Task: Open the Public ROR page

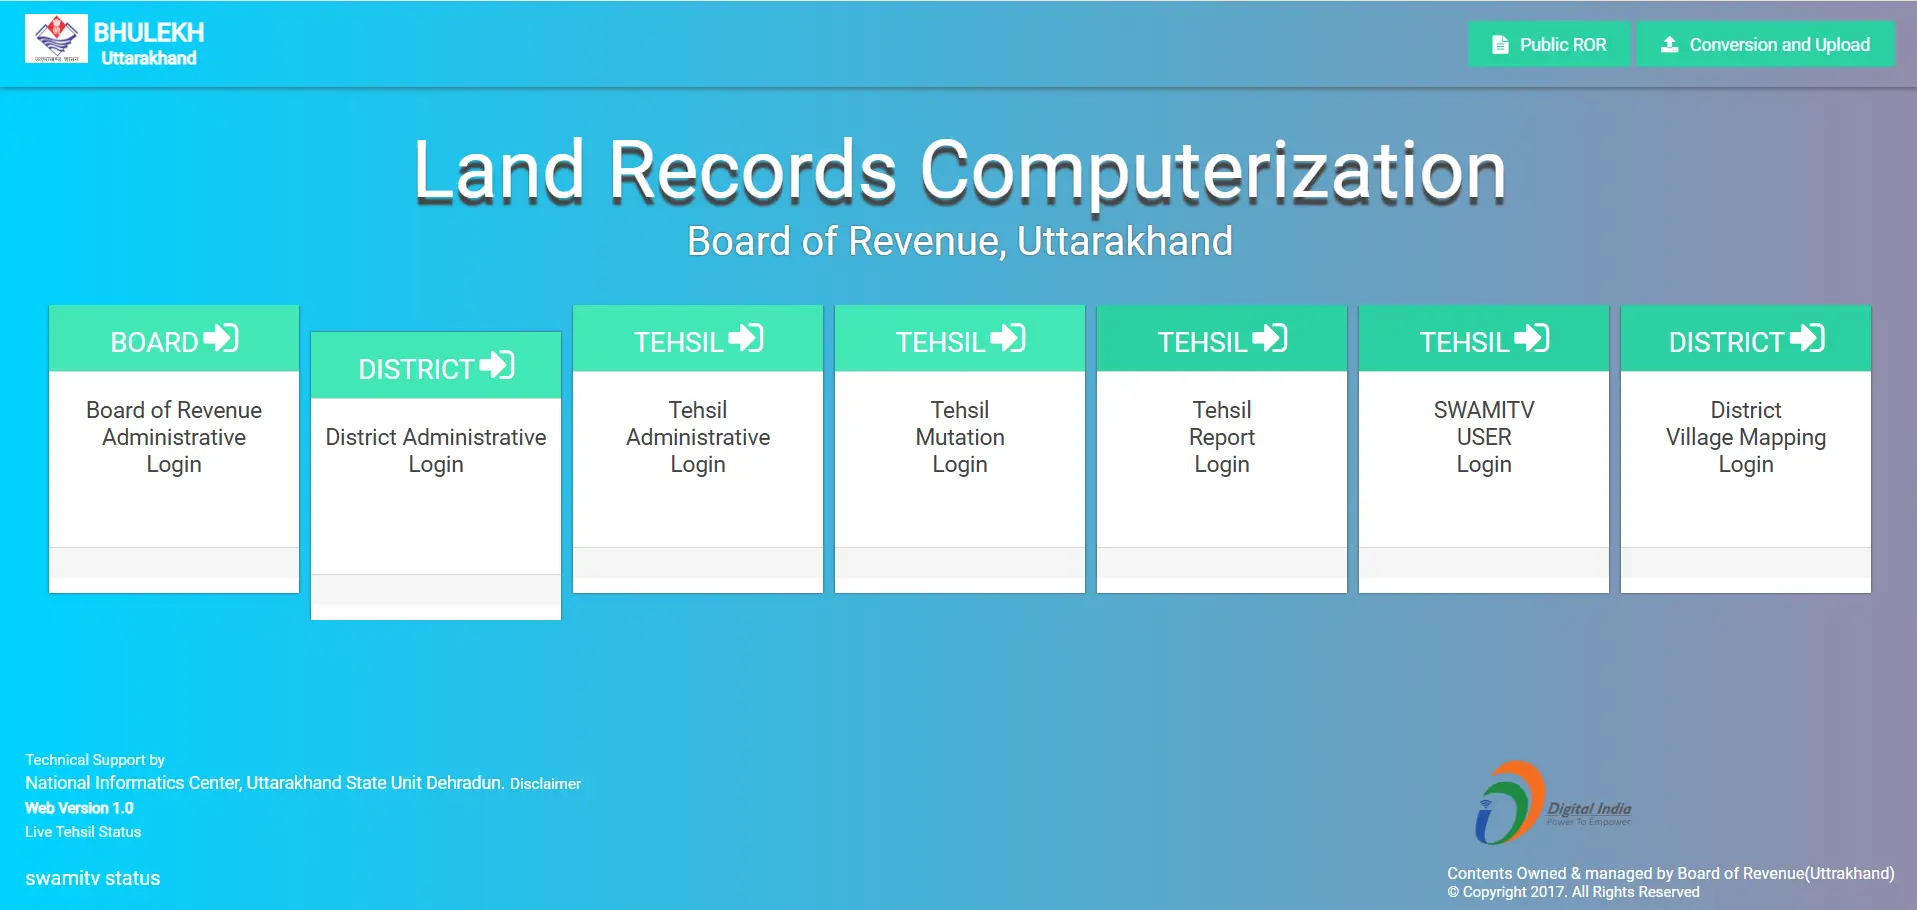Action: click(1549, 44)
